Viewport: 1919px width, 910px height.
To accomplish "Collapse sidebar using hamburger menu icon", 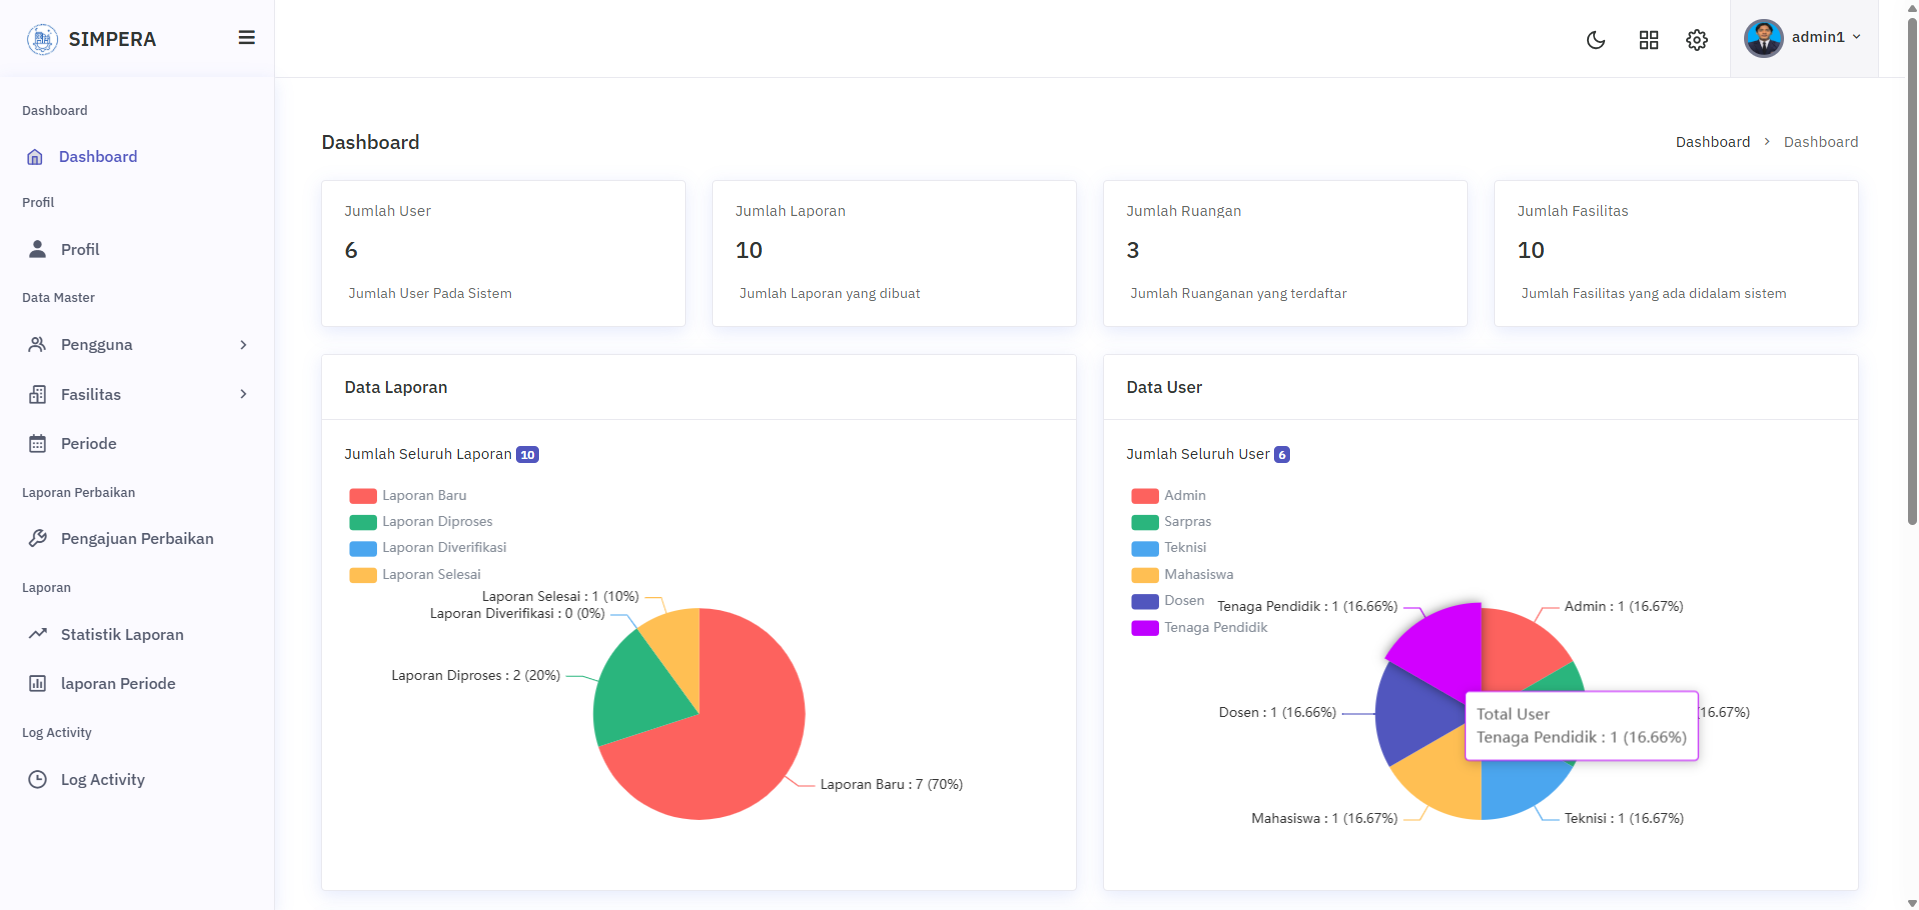I will pos(246,38).
